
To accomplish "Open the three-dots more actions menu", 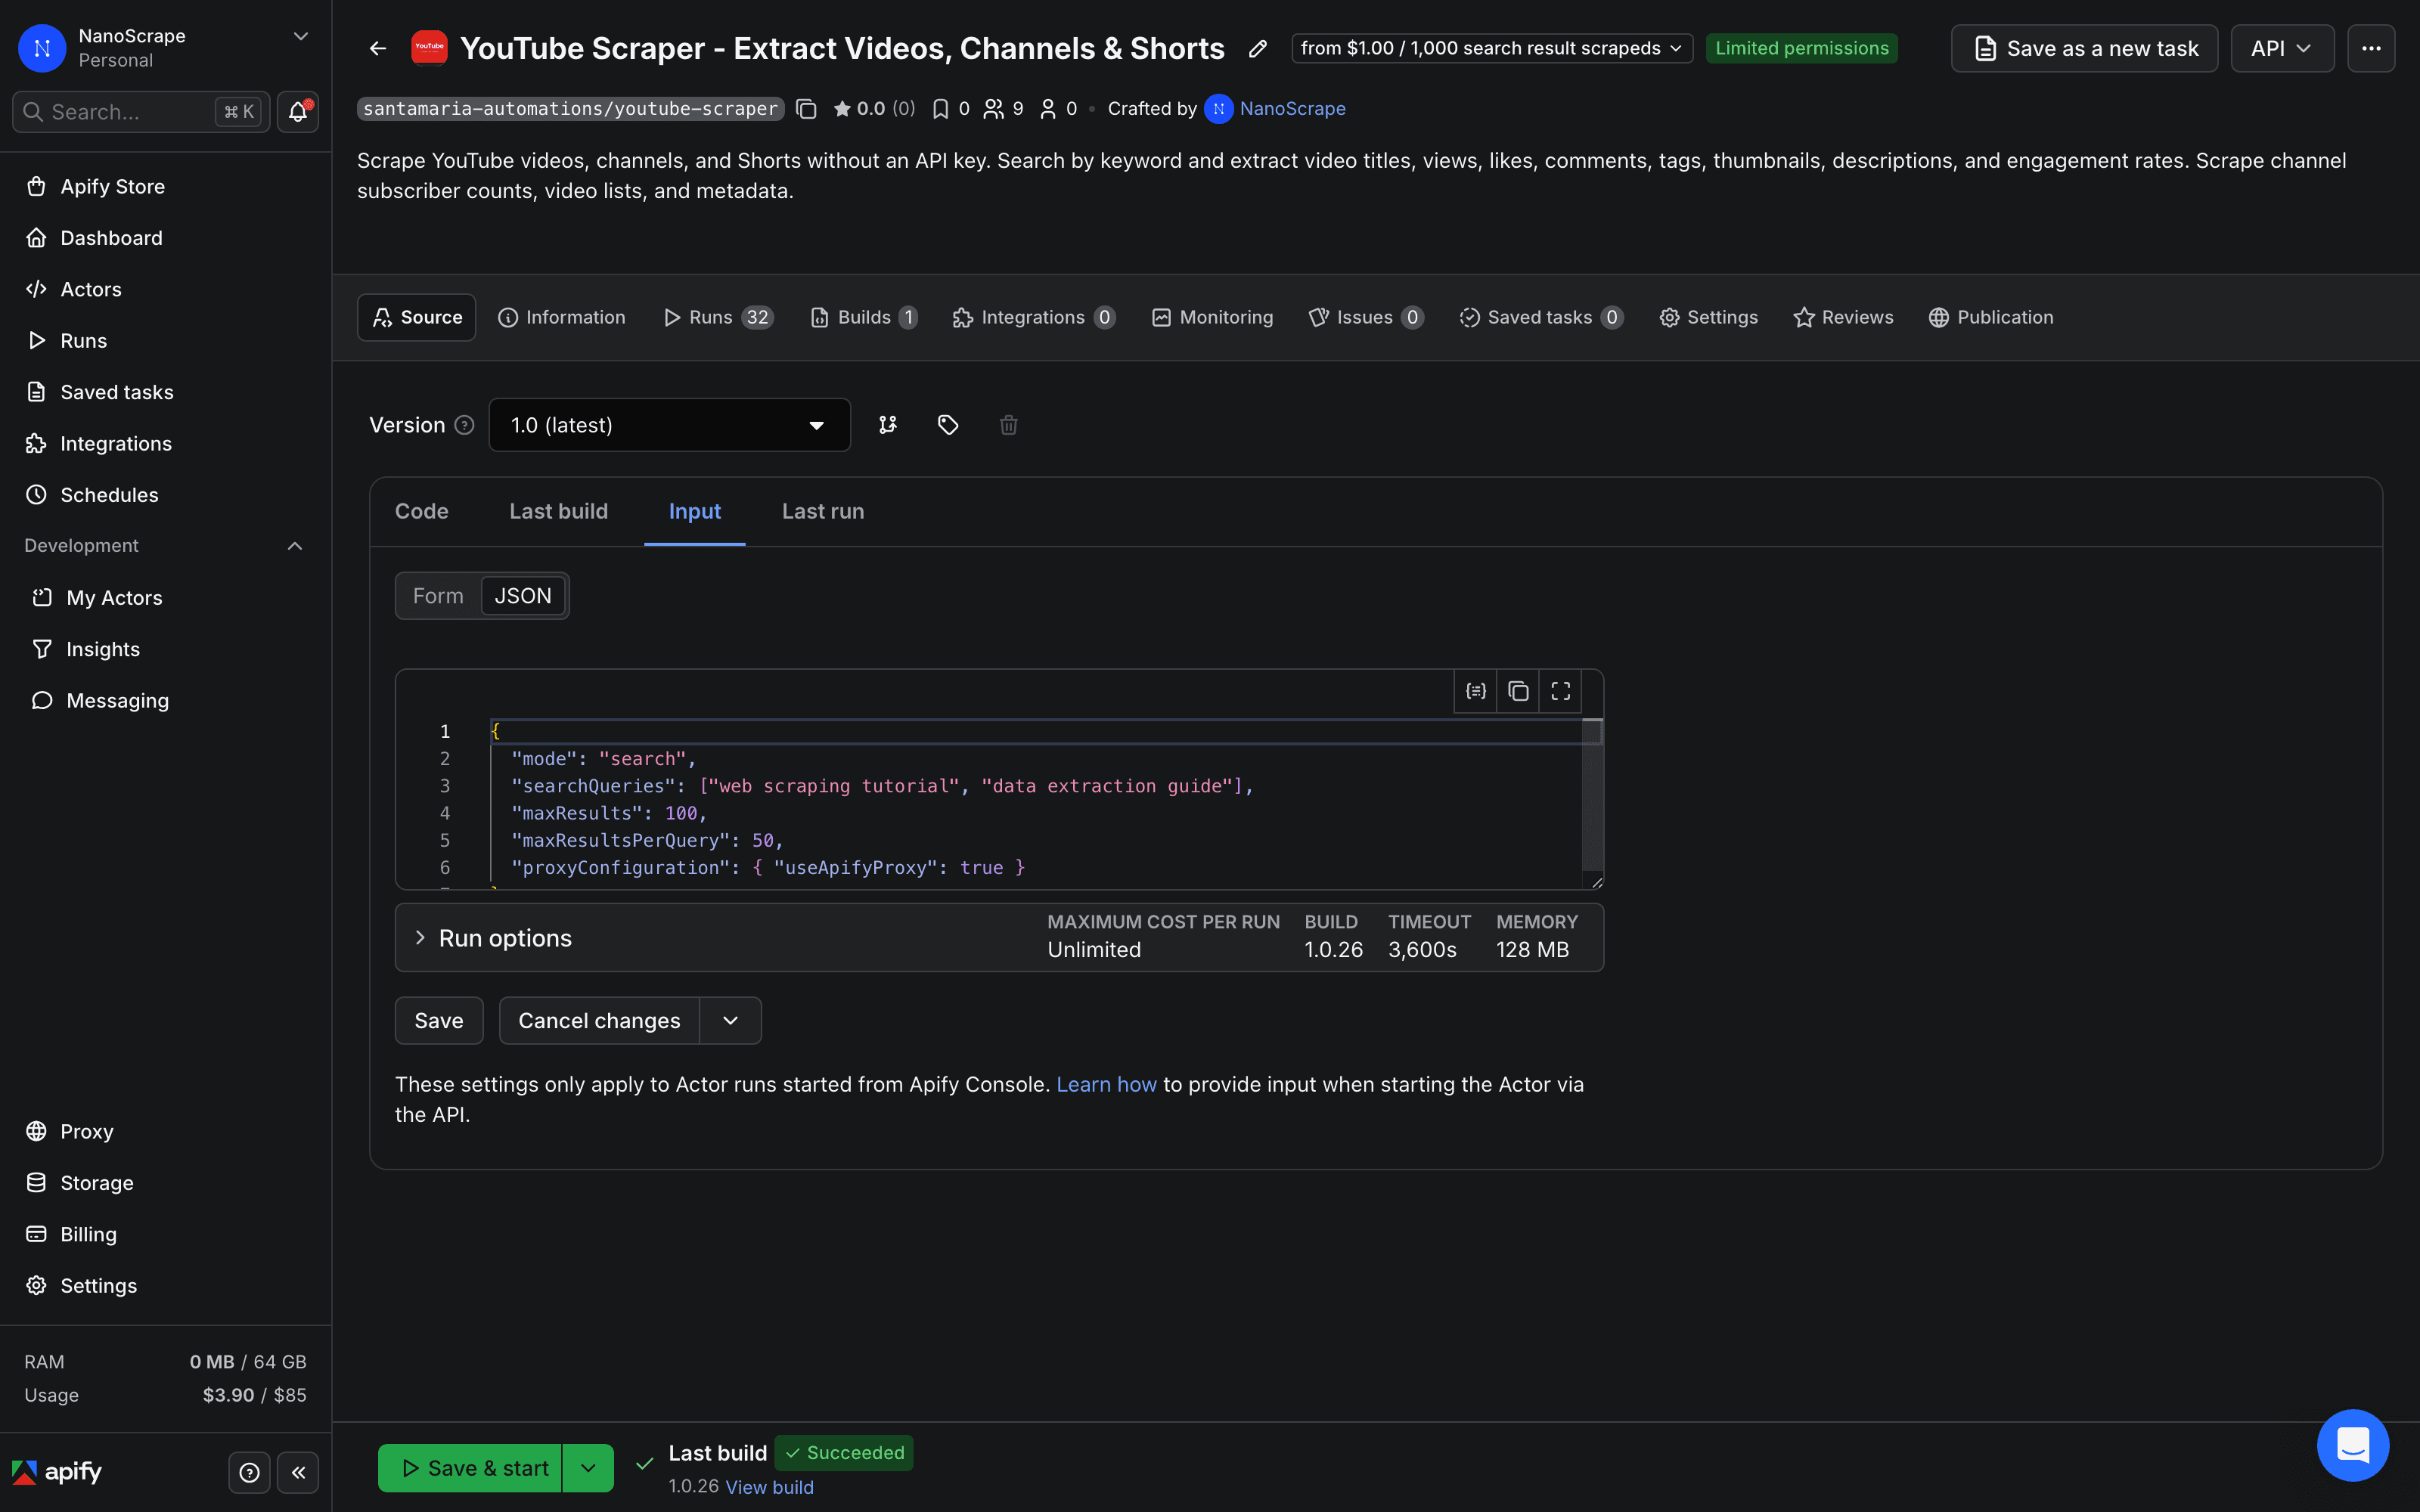I will [2371, 48].
